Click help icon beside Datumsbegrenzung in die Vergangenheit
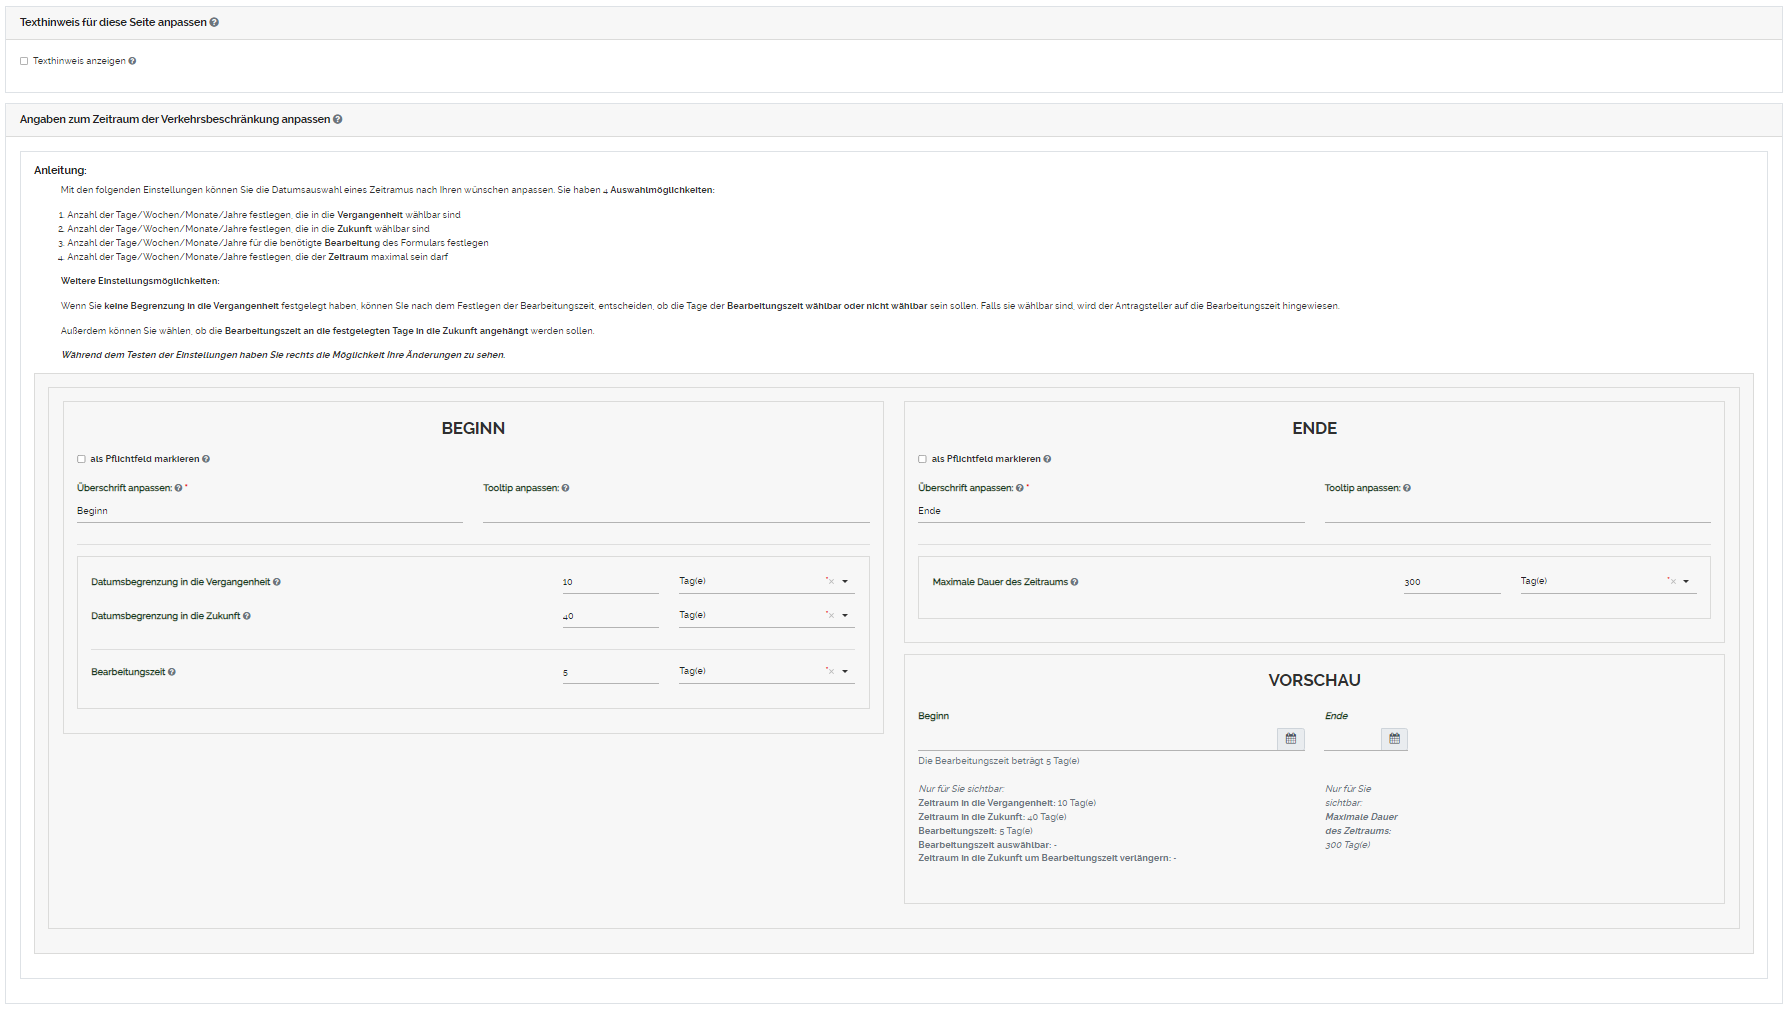Image resolution: width=1788 pixels, height=1009 pixels. (x=277, y=582)
